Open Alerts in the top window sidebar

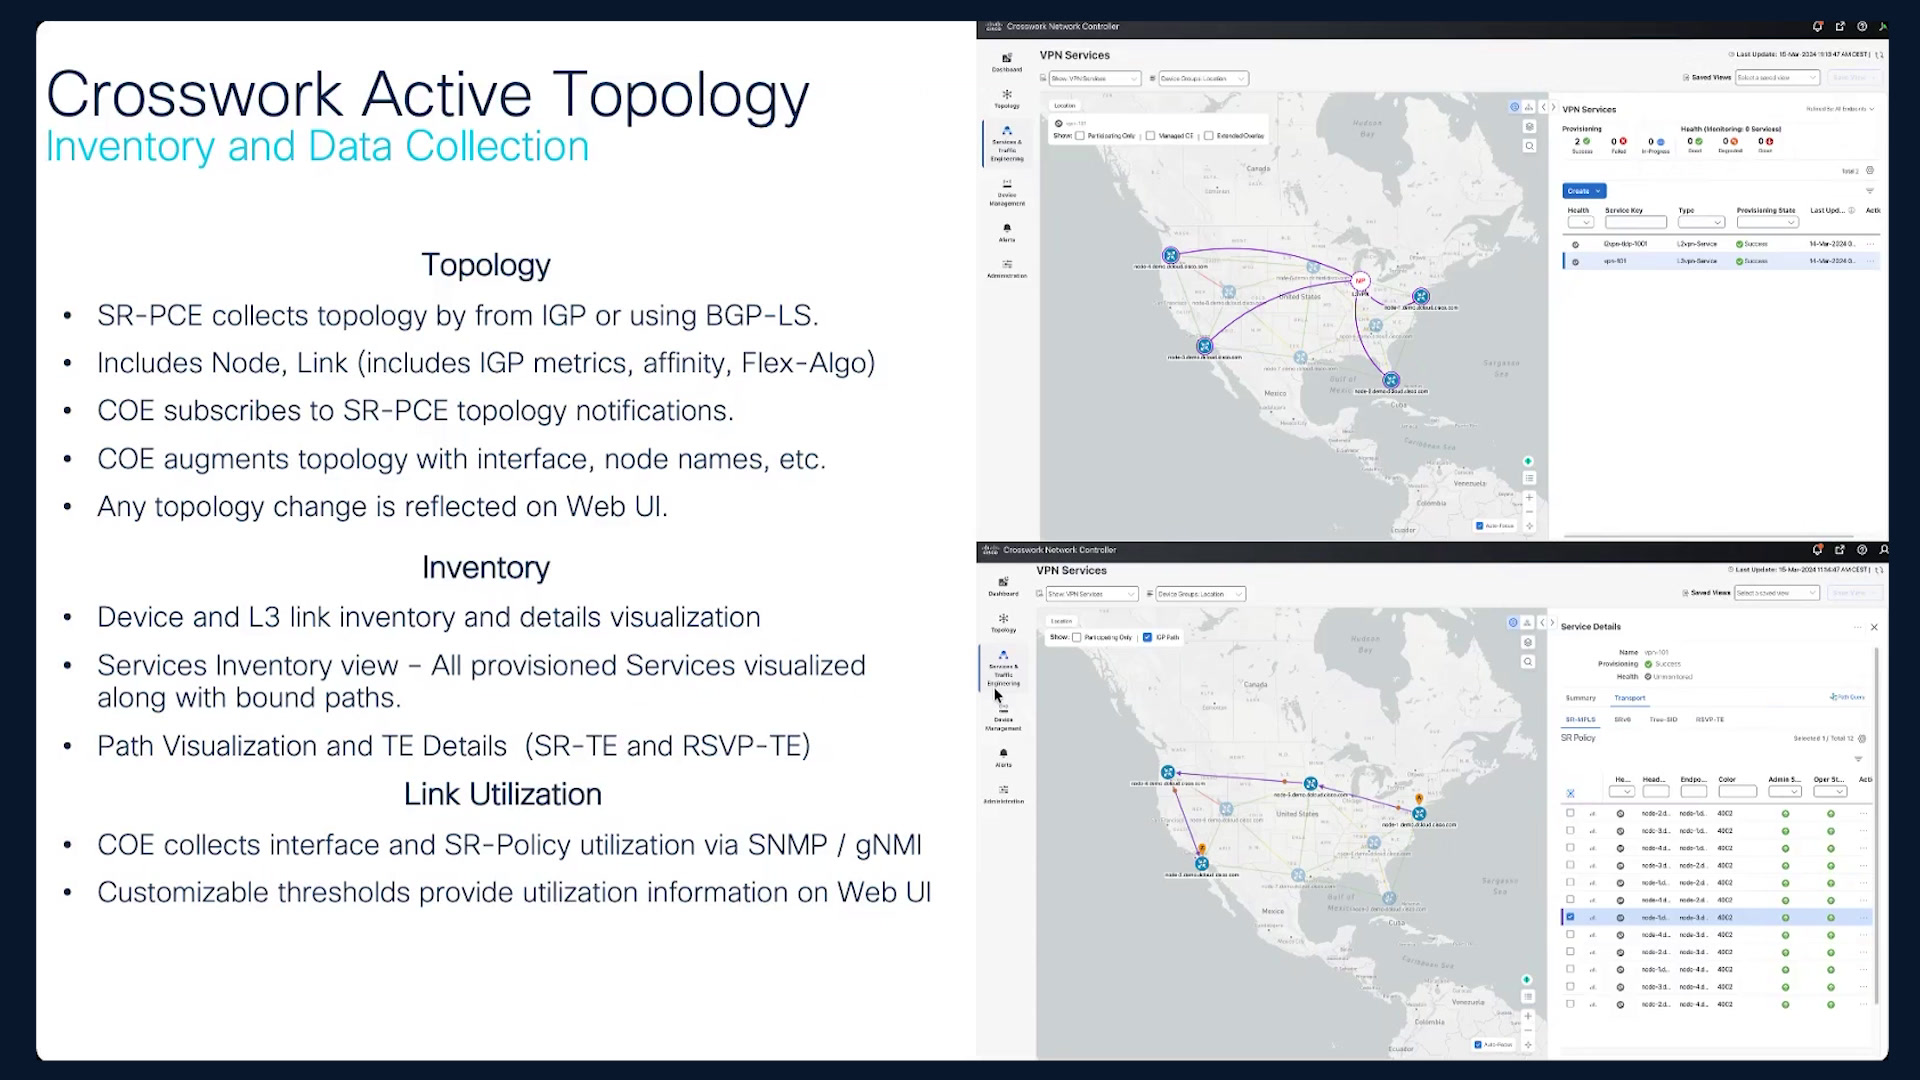[x=1007, y=233]
